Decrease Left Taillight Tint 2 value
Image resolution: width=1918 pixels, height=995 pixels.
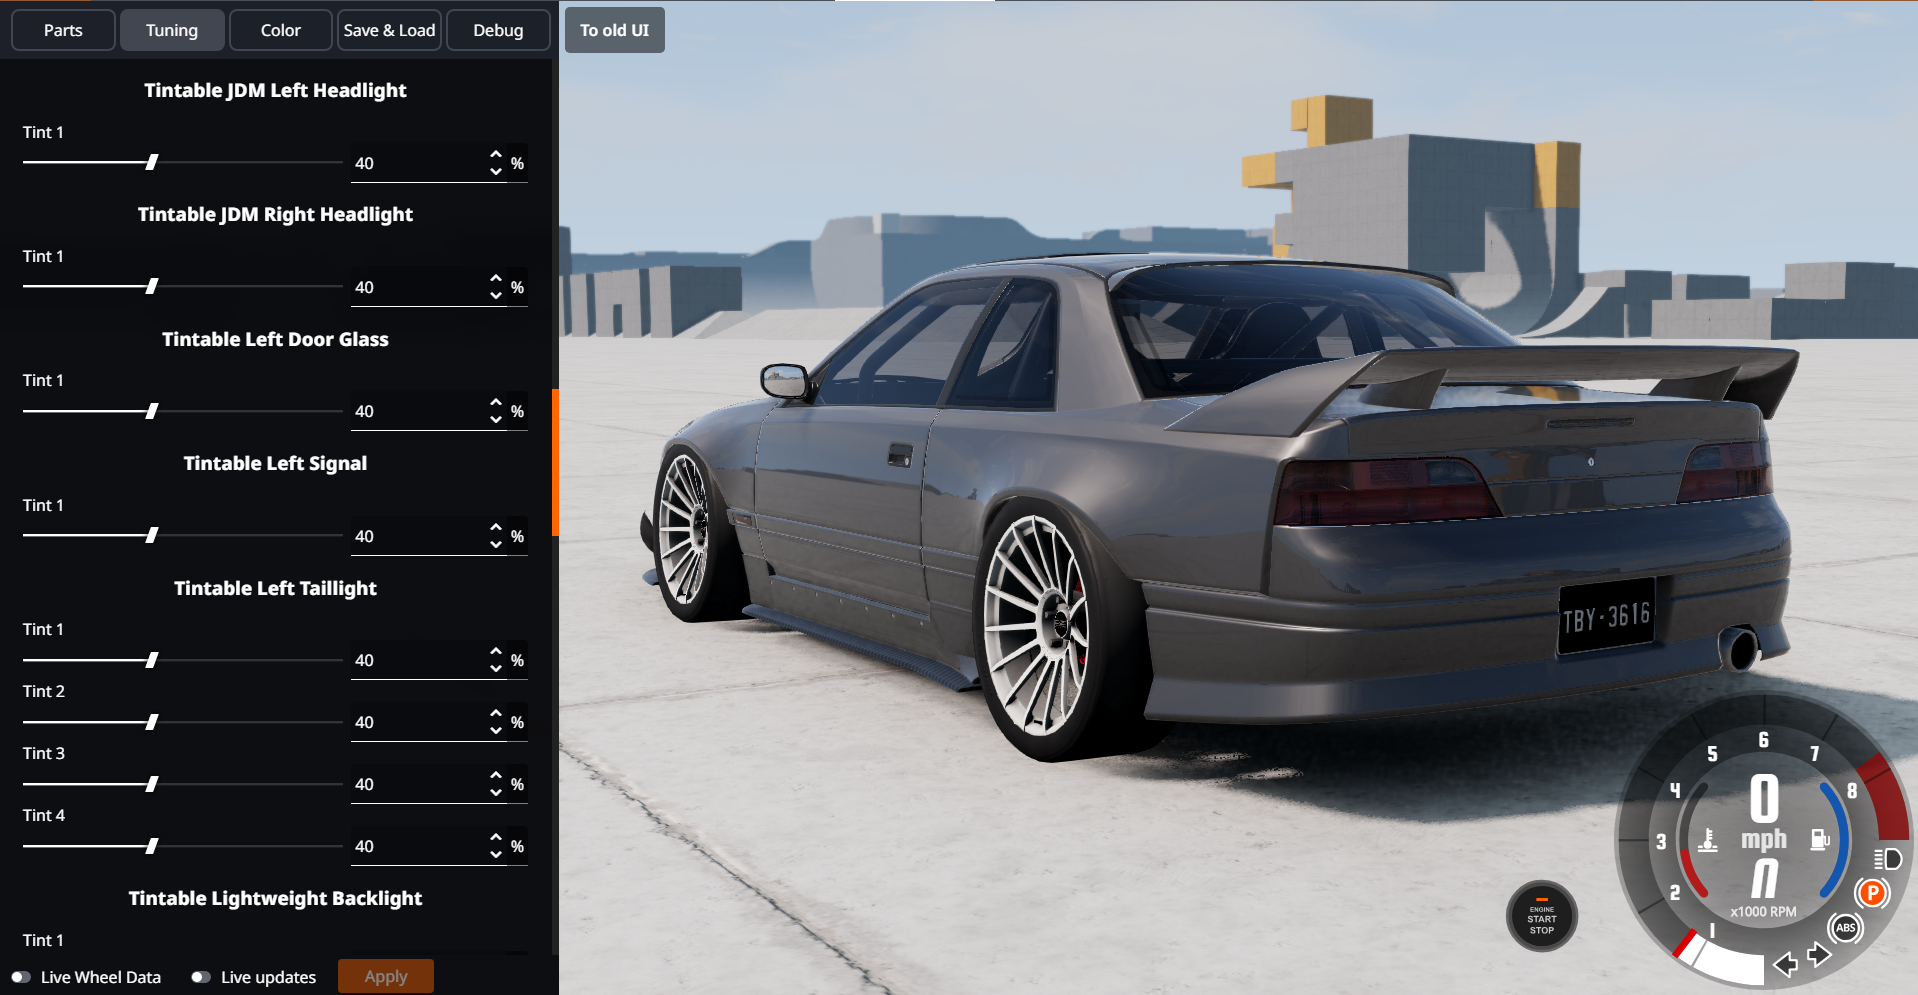click(496, 730)
